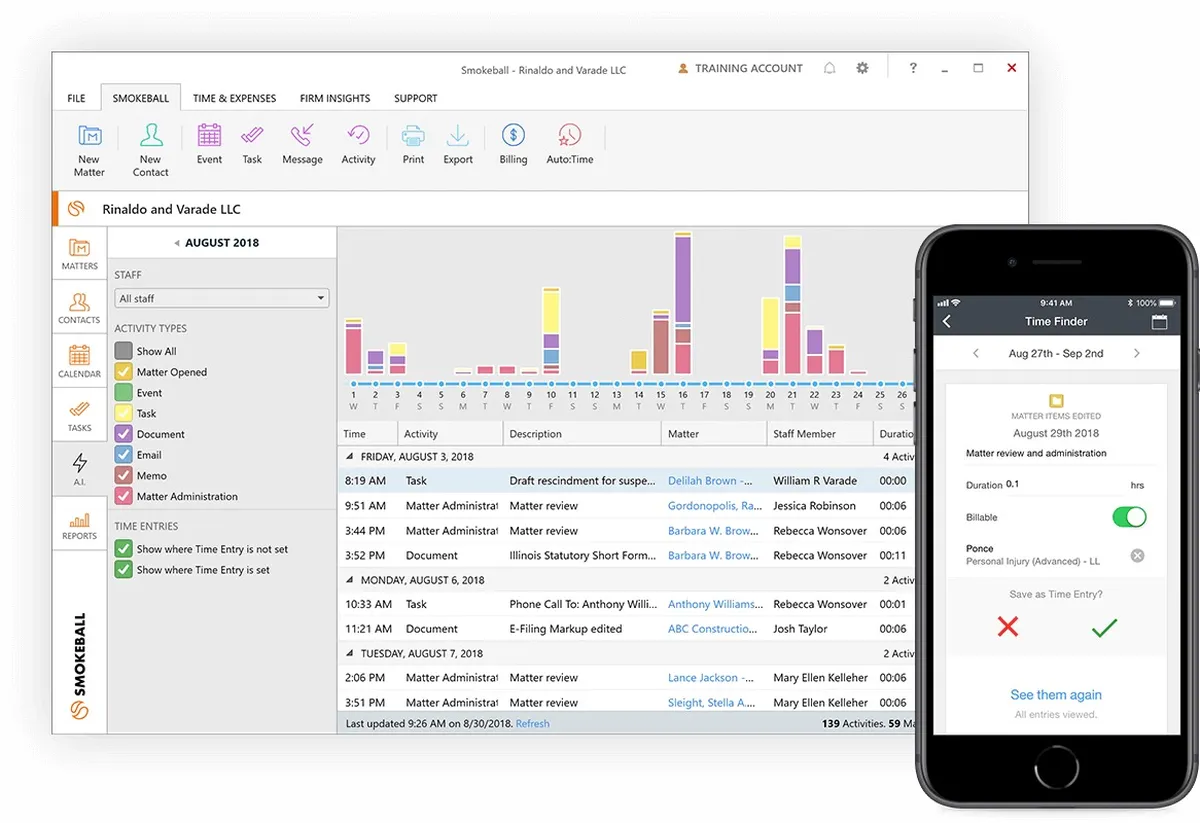The image size is (1200, 823).
Task: Confirm time entry with green checkmark
Action: point(1104,627)
